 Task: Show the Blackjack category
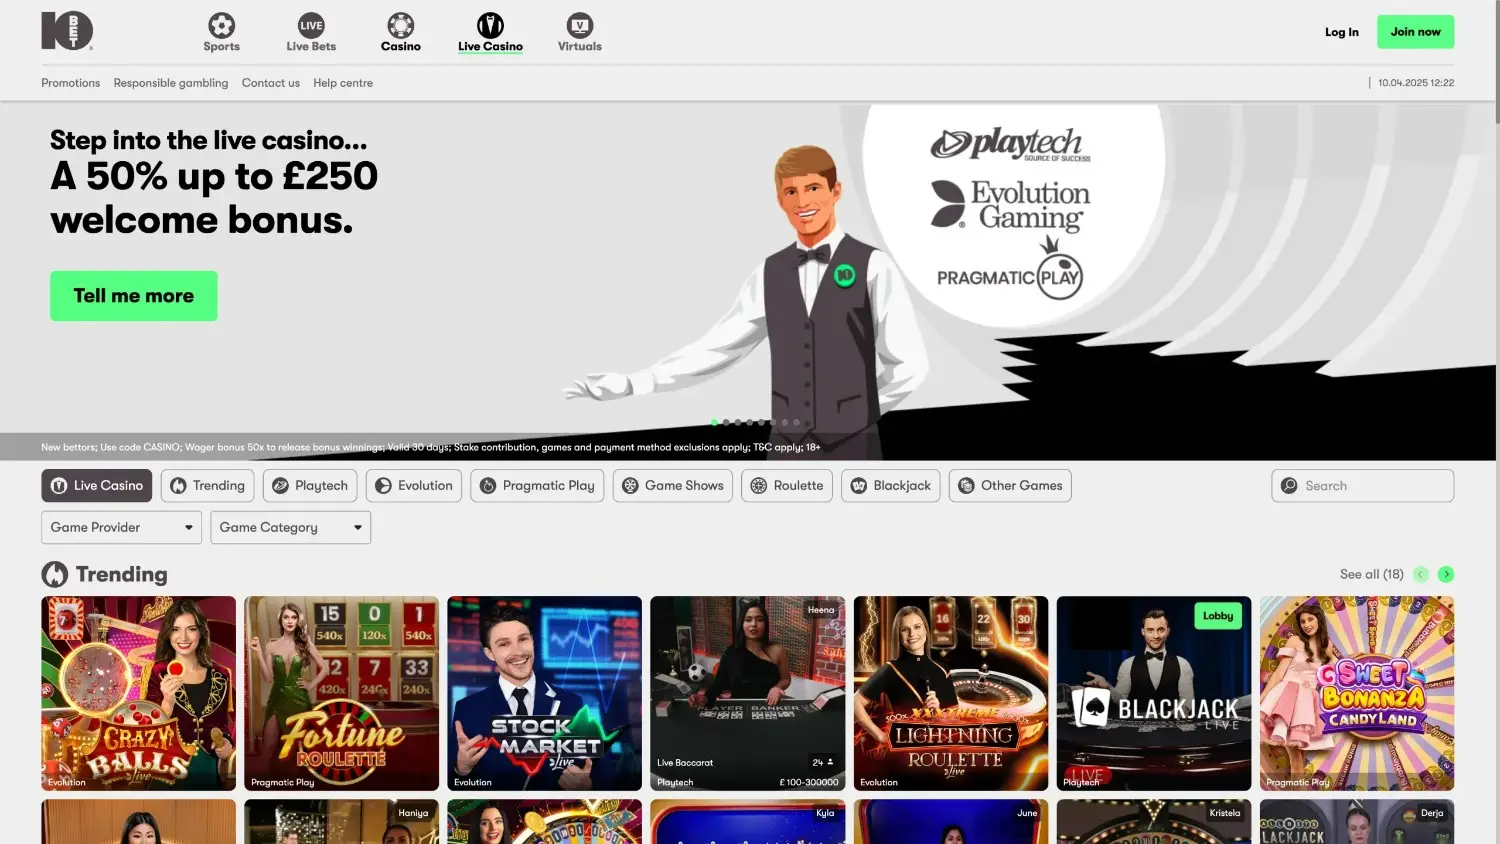891,486
